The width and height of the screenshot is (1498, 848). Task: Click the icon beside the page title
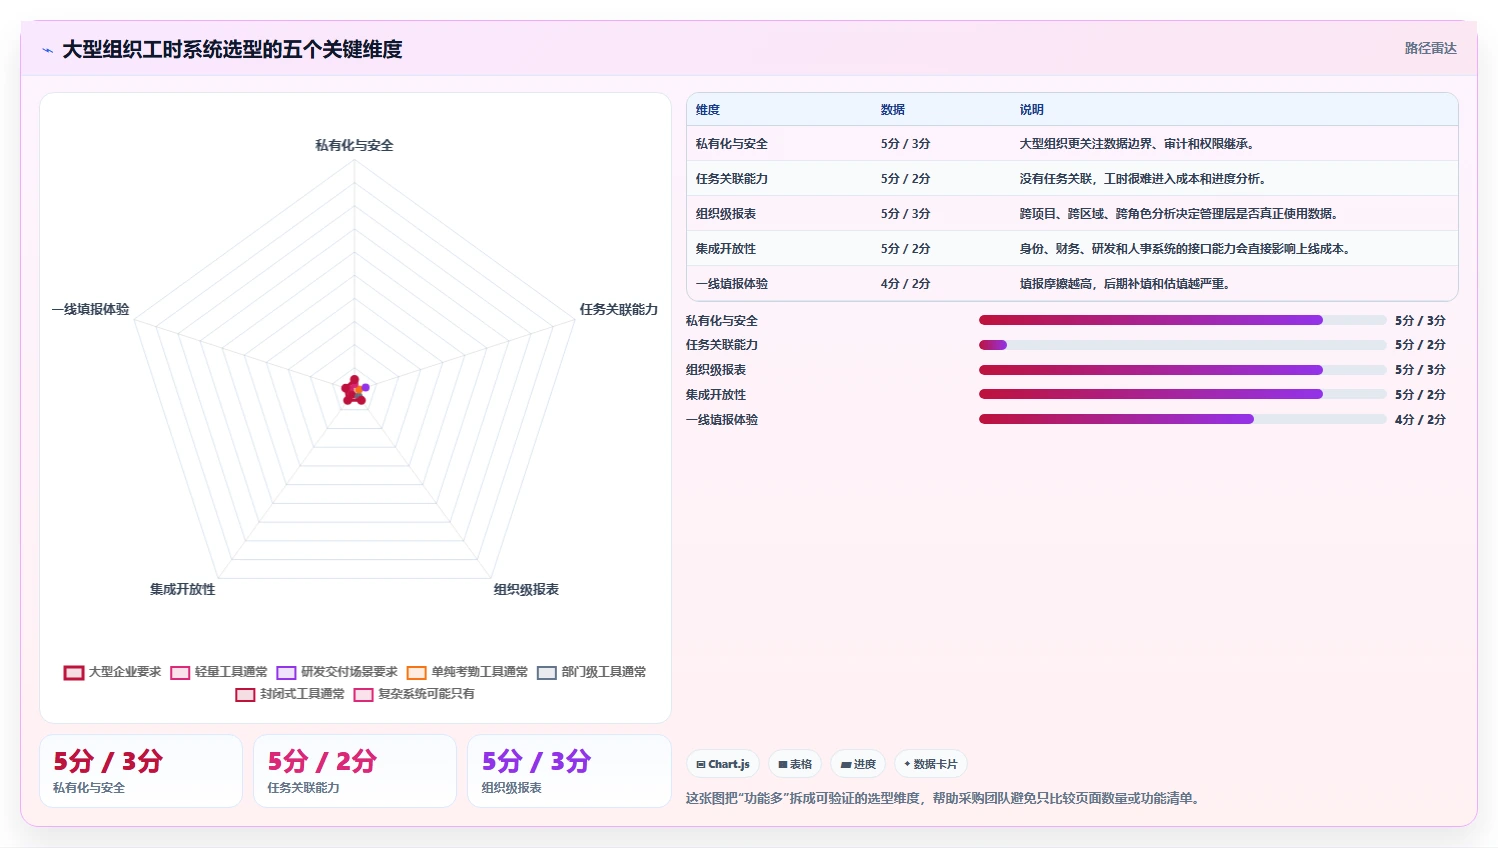[x=47, y=50]
